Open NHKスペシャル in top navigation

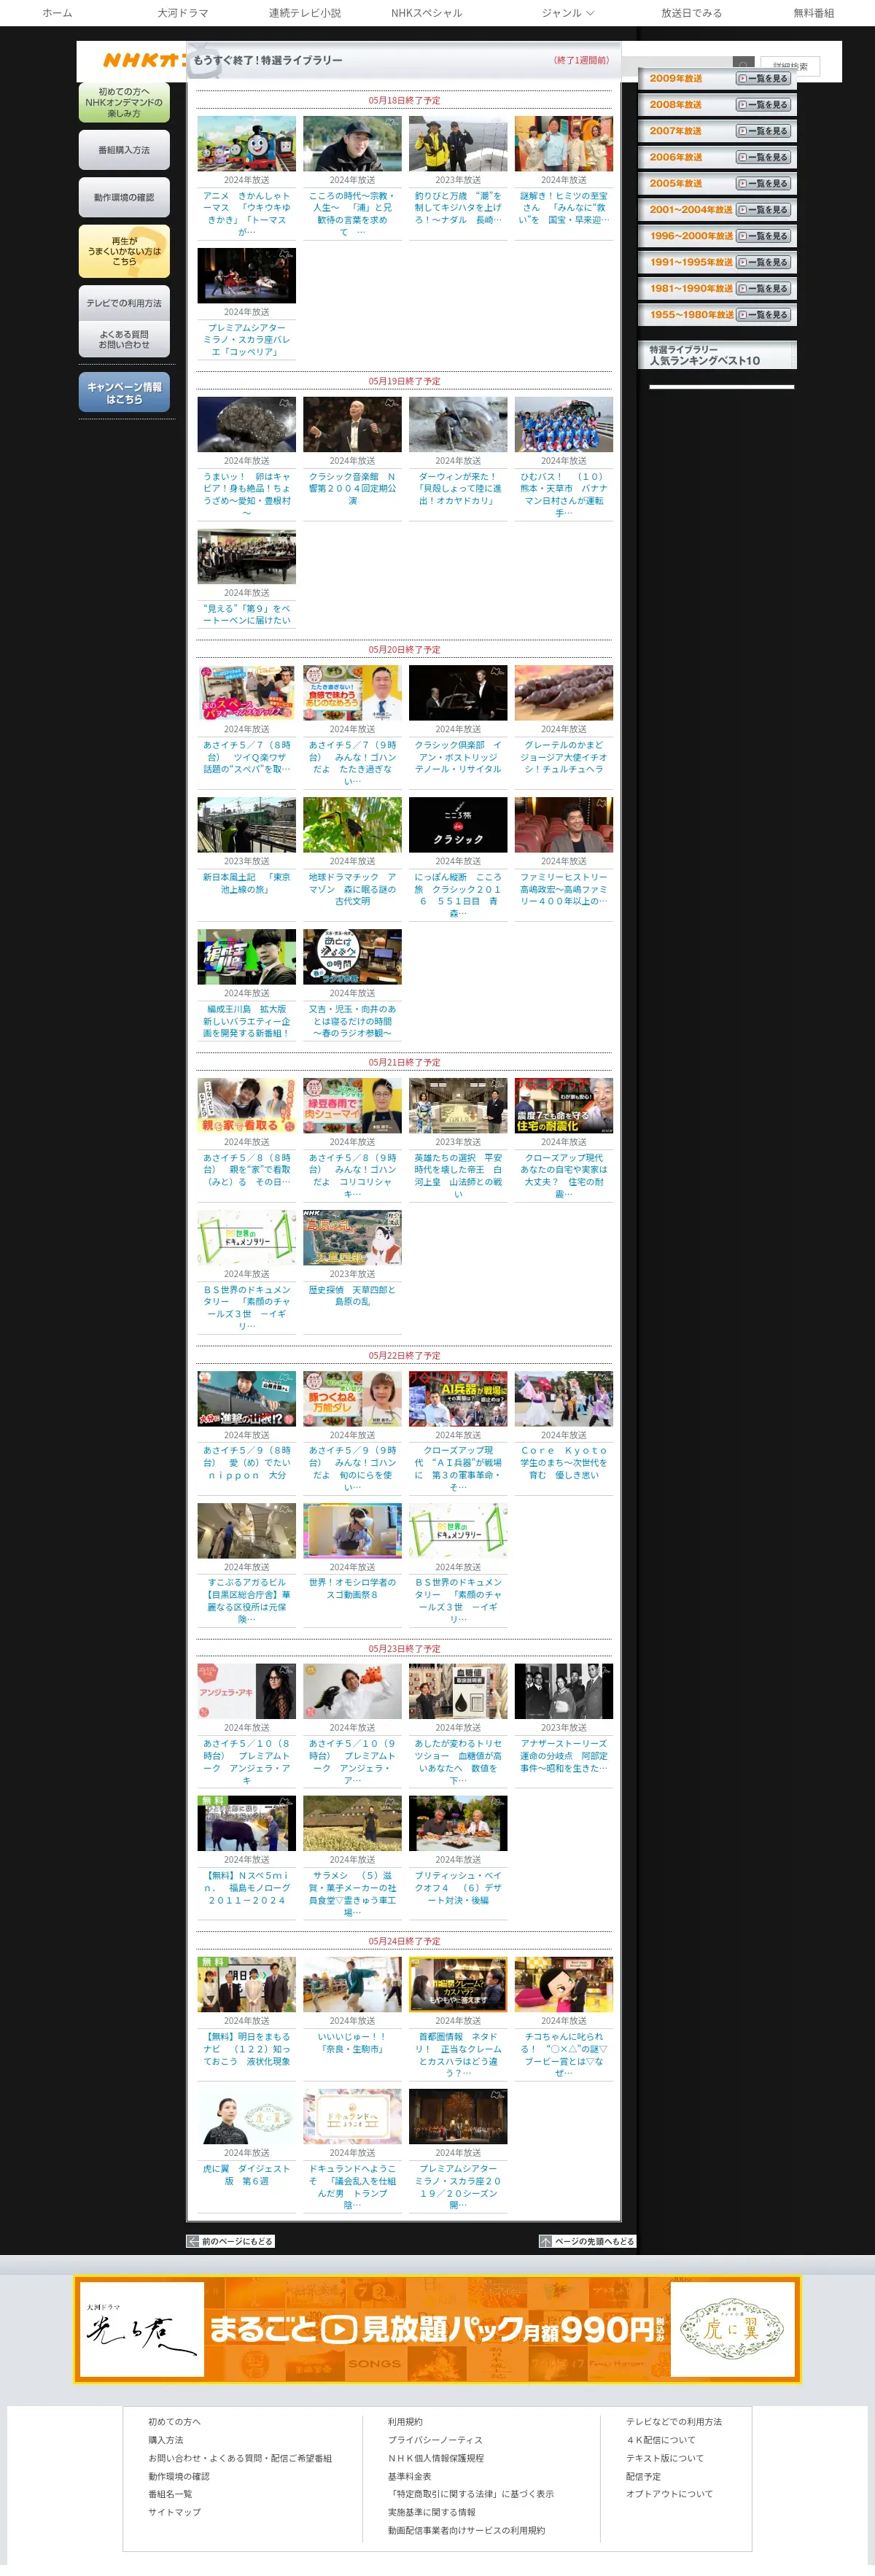[x=427, y=13]
